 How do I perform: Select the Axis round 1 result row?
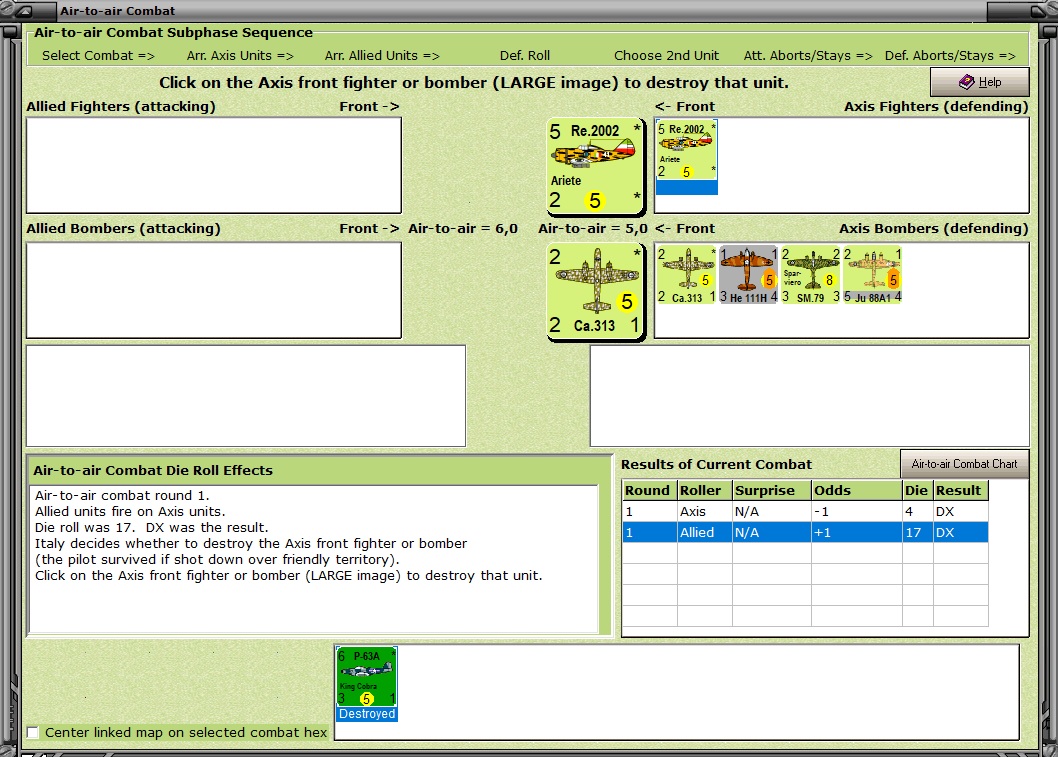[x=805, y=511]
